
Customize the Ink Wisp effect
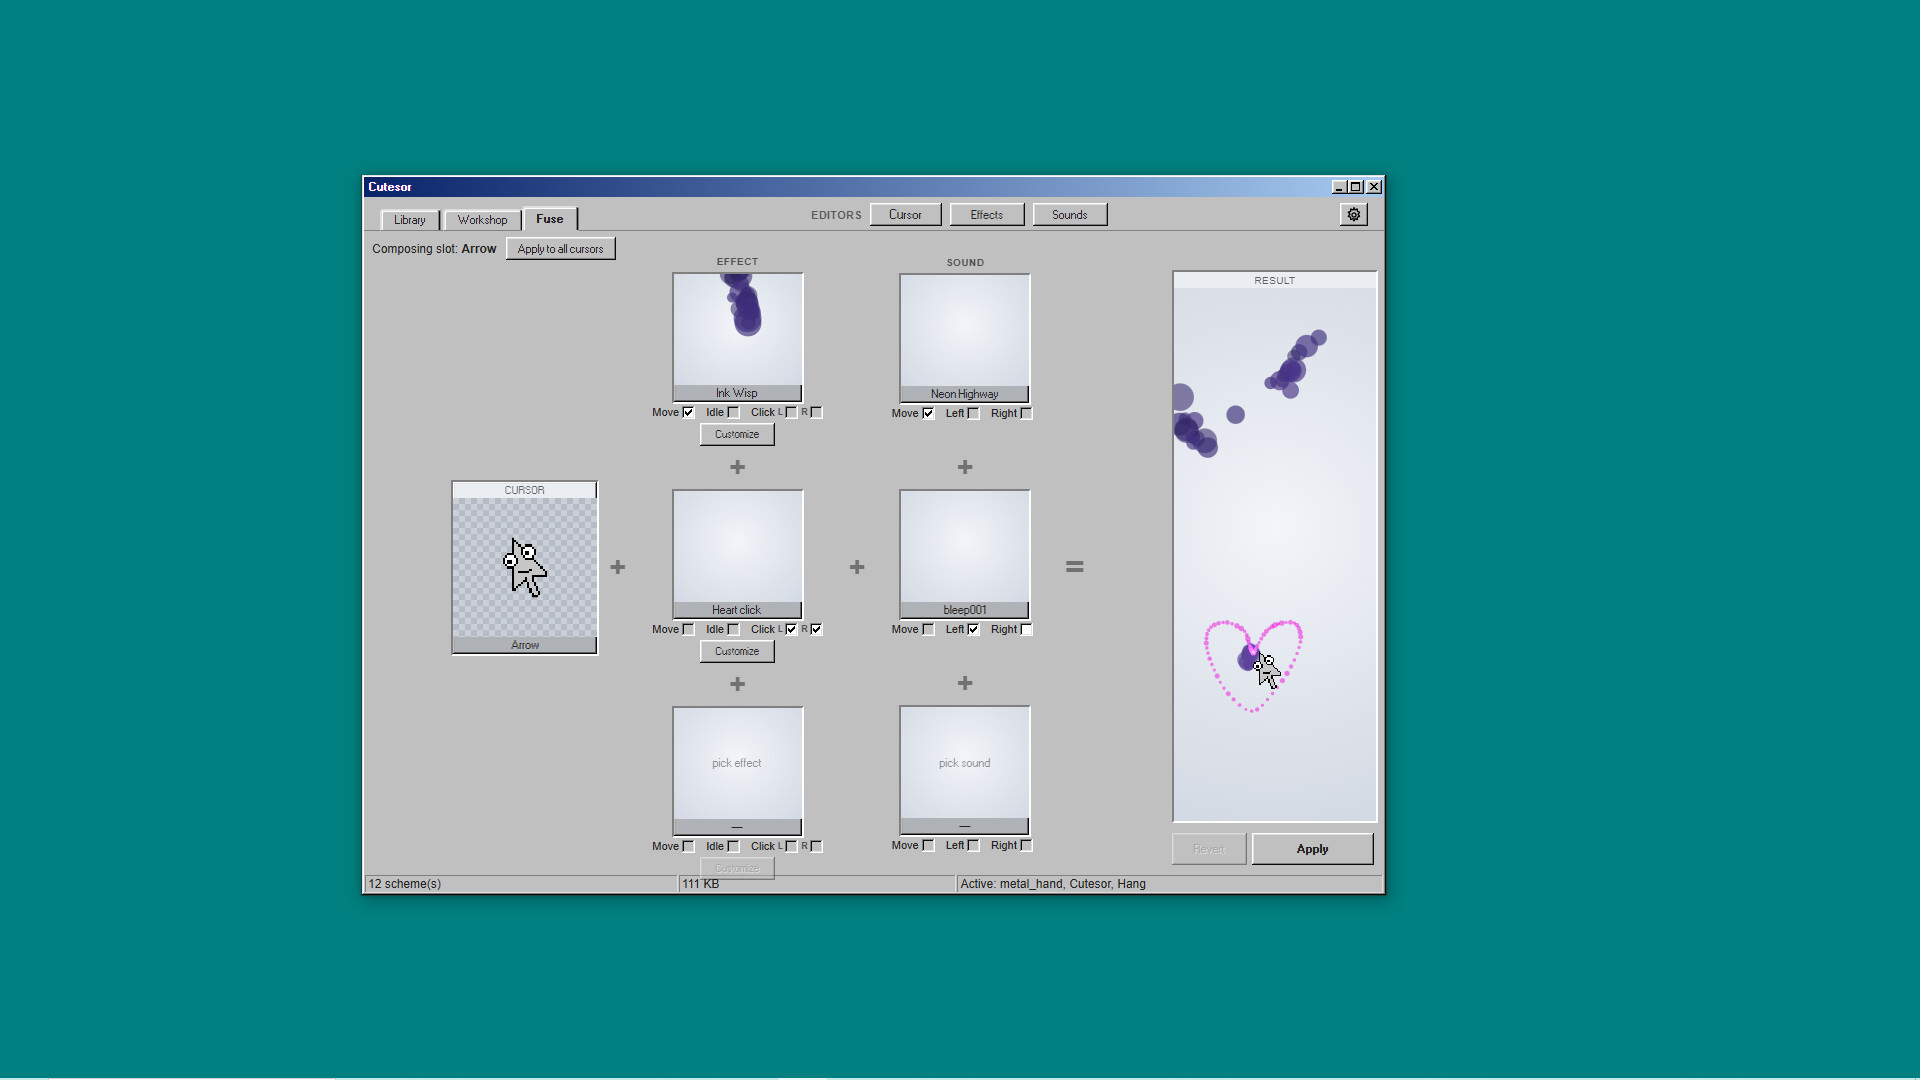pos(737,434)
